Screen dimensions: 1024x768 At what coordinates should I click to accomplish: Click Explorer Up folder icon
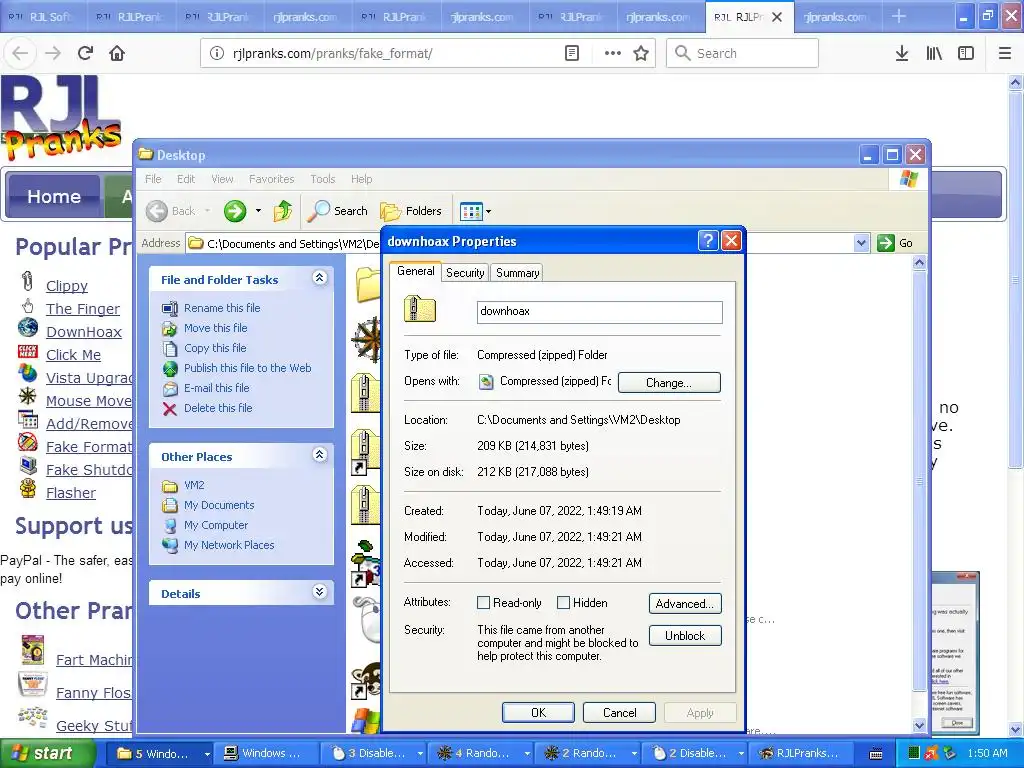tap(282, 211)
